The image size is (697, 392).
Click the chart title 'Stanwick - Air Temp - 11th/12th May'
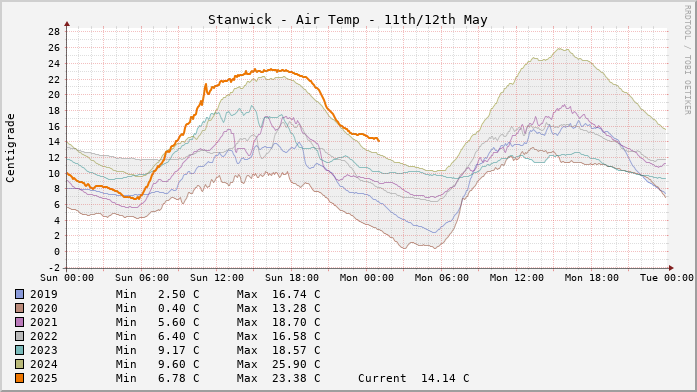click(x=348, y=20)
